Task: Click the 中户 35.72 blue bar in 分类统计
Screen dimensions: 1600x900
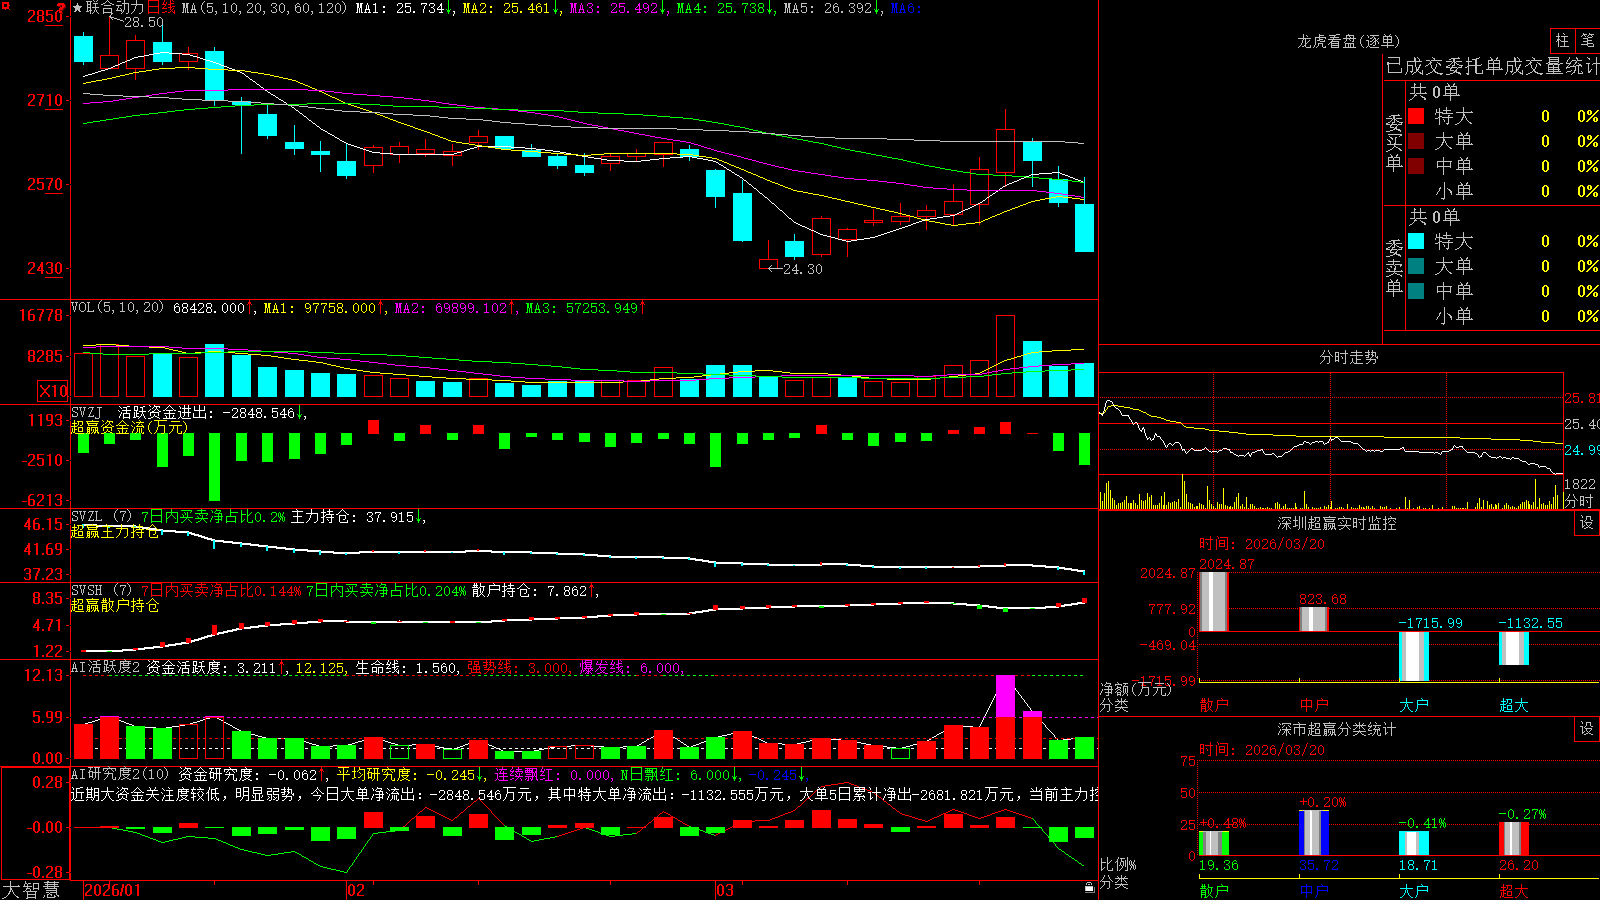Action: 1314,833
